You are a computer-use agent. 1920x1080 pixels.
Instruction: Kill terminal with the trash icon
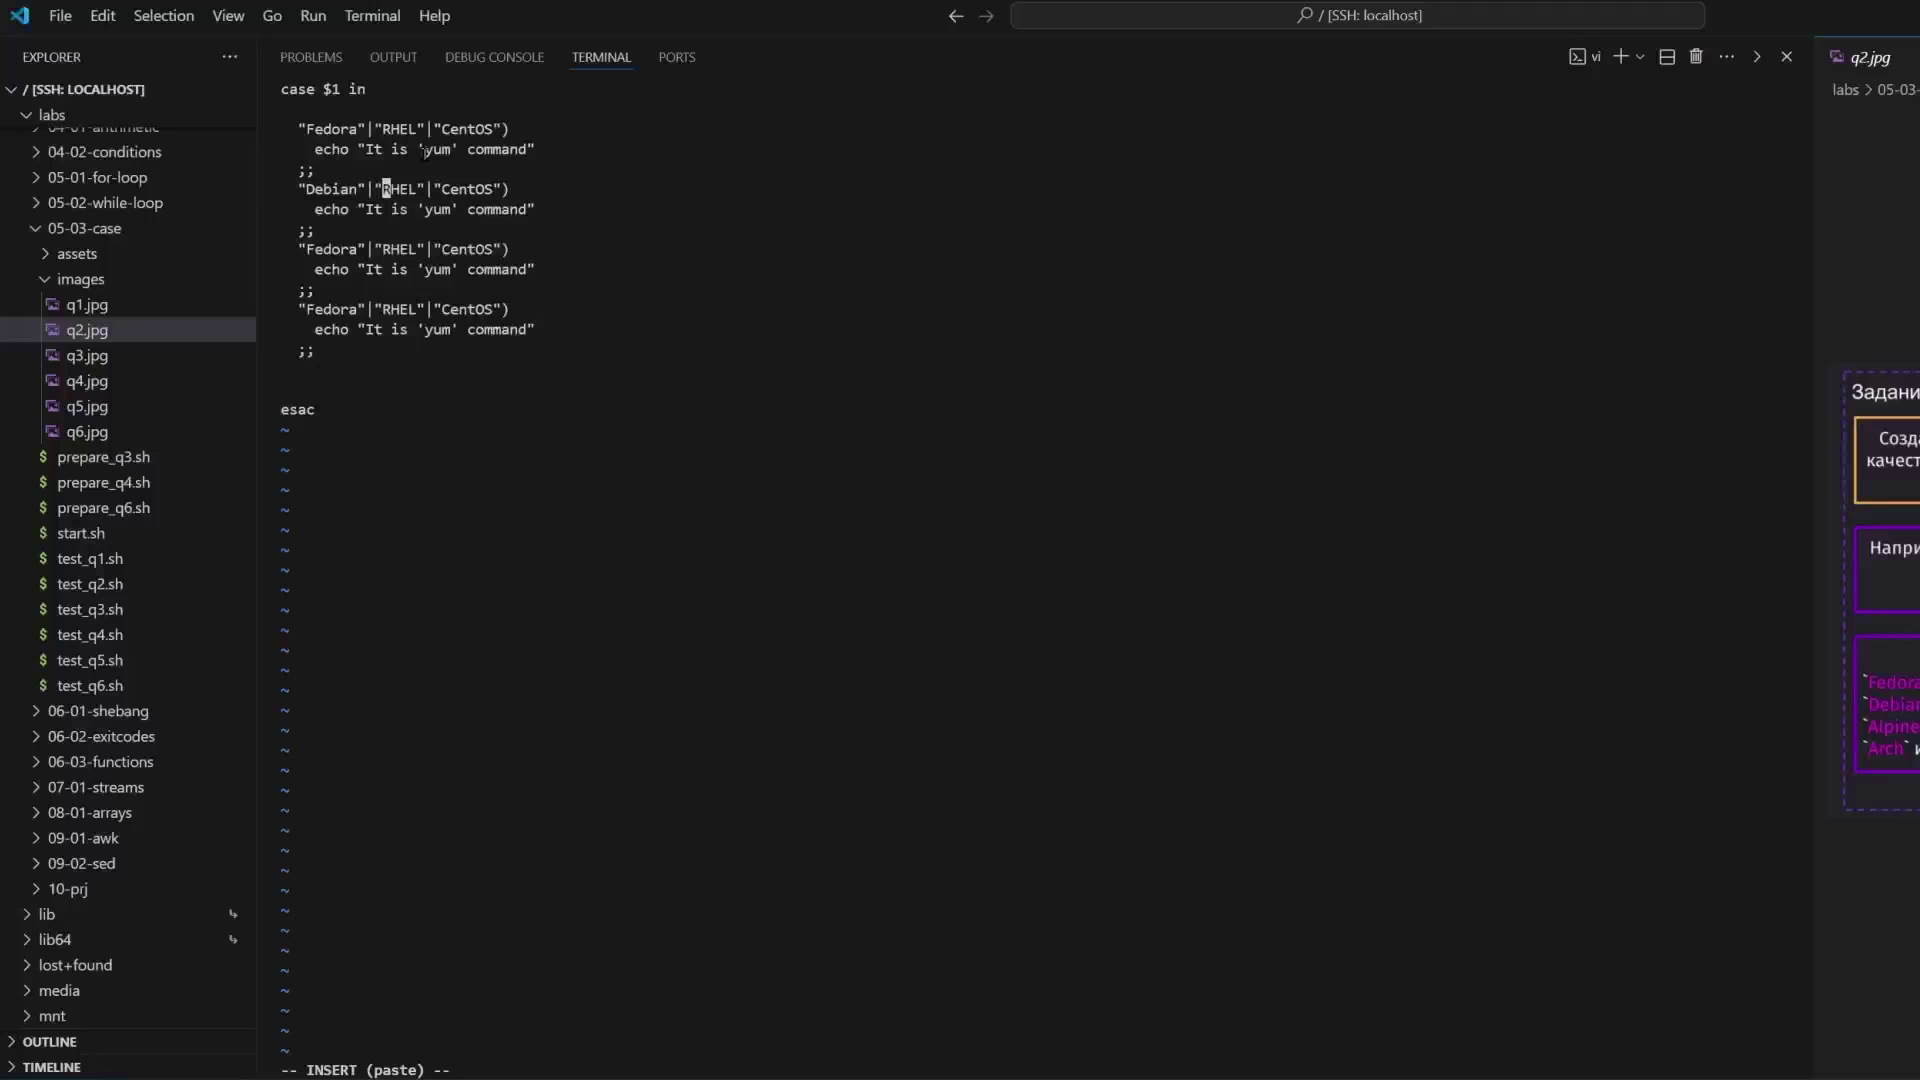[x=1696, y=57]
